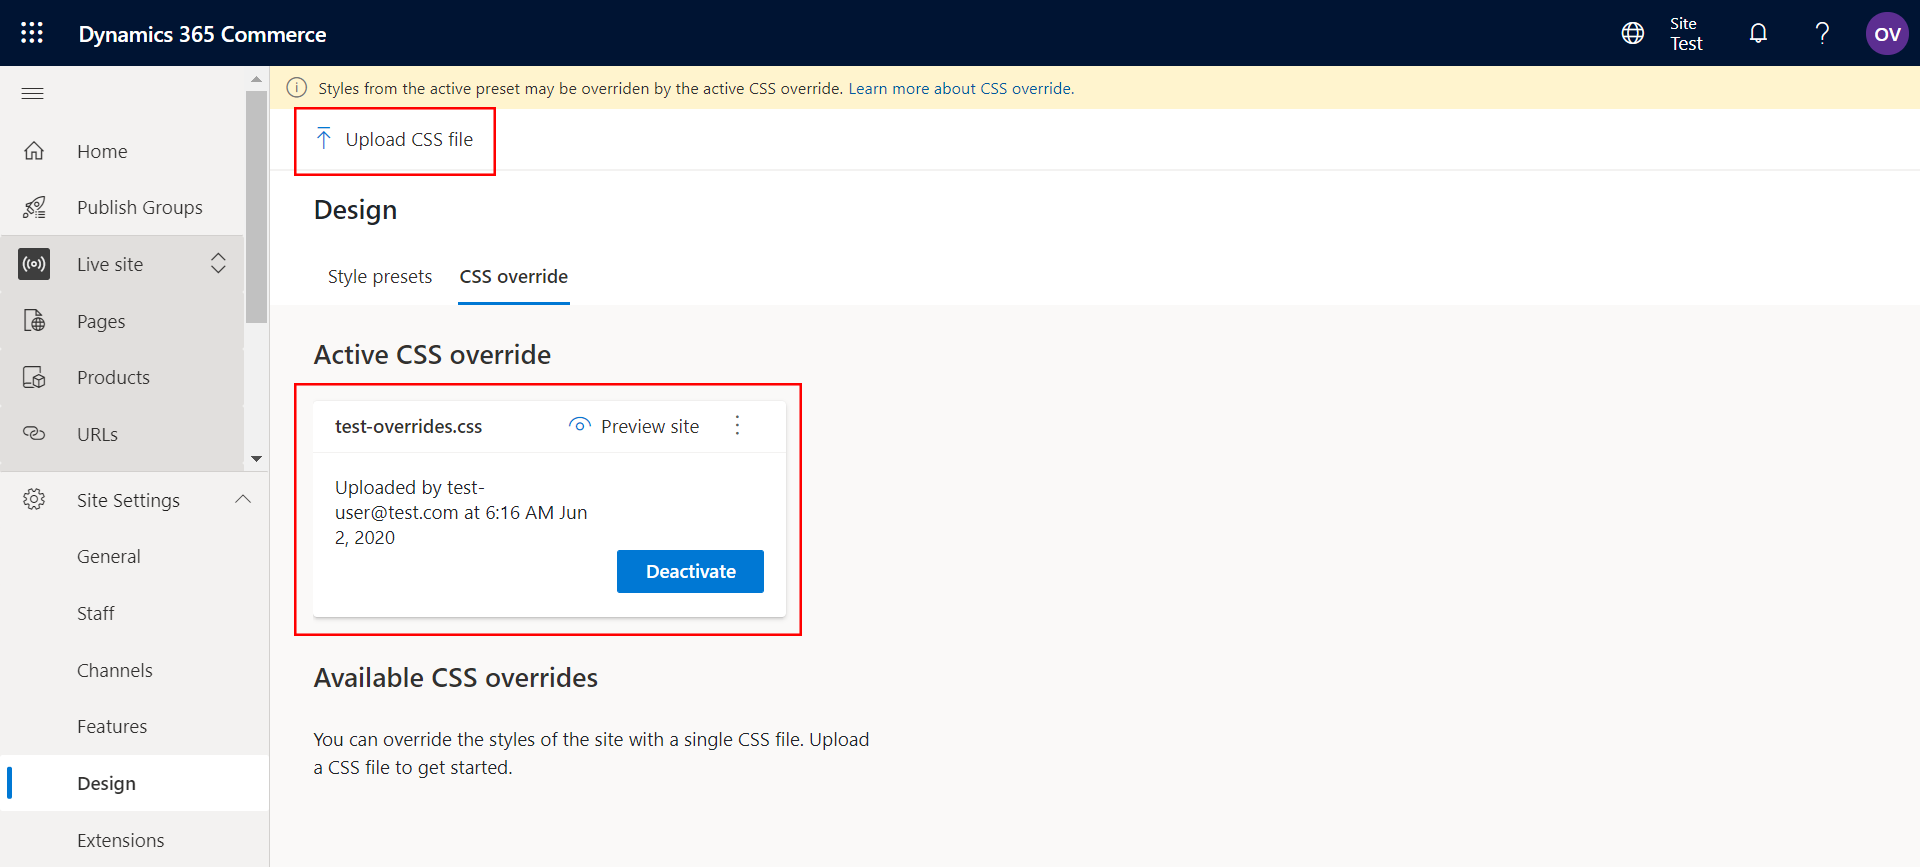
Task: Preview site with the eye icon
Action: click(x=579, y=425)
